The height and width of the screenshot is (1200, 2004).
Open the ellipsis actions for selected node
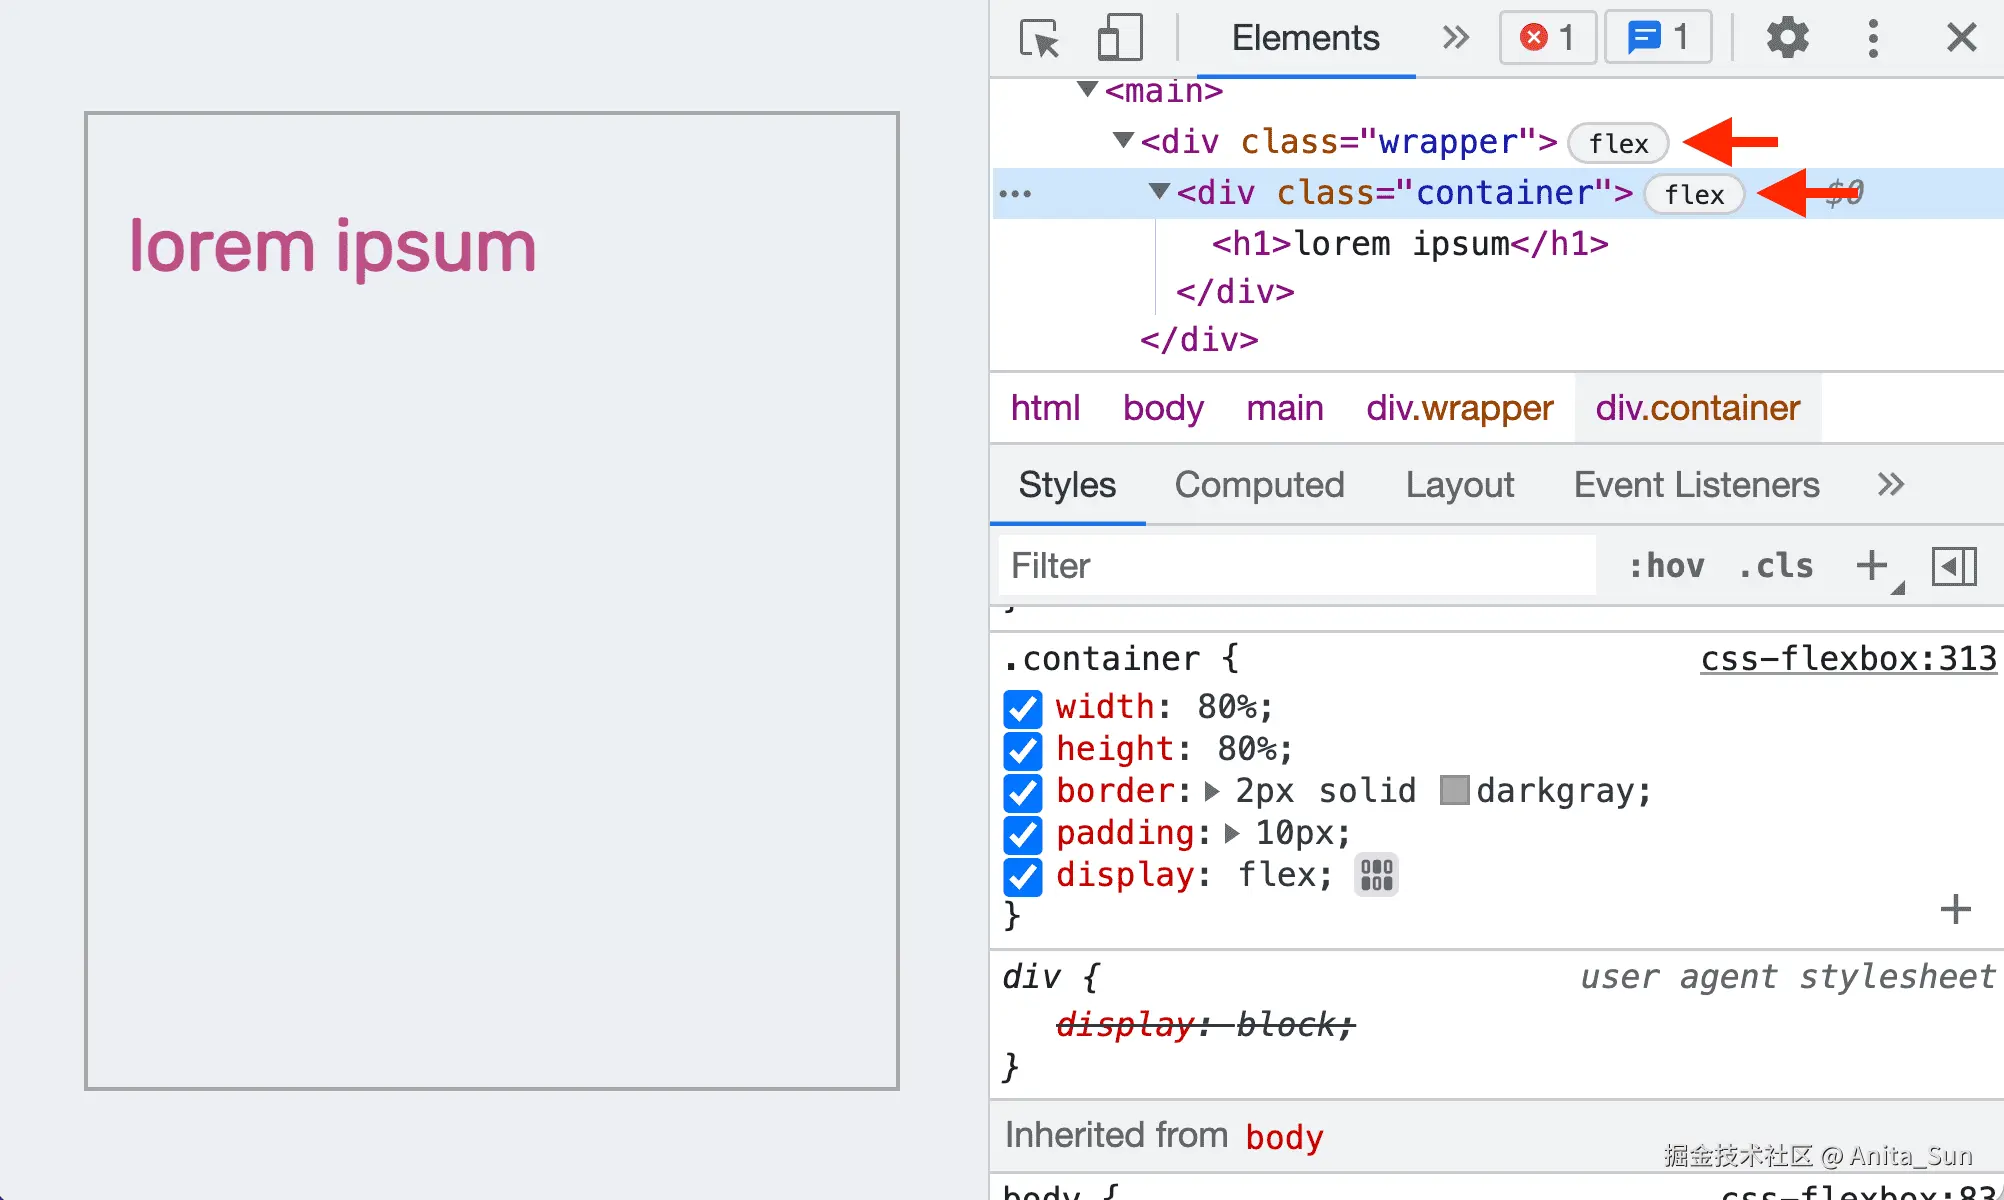pos(1015,193)
